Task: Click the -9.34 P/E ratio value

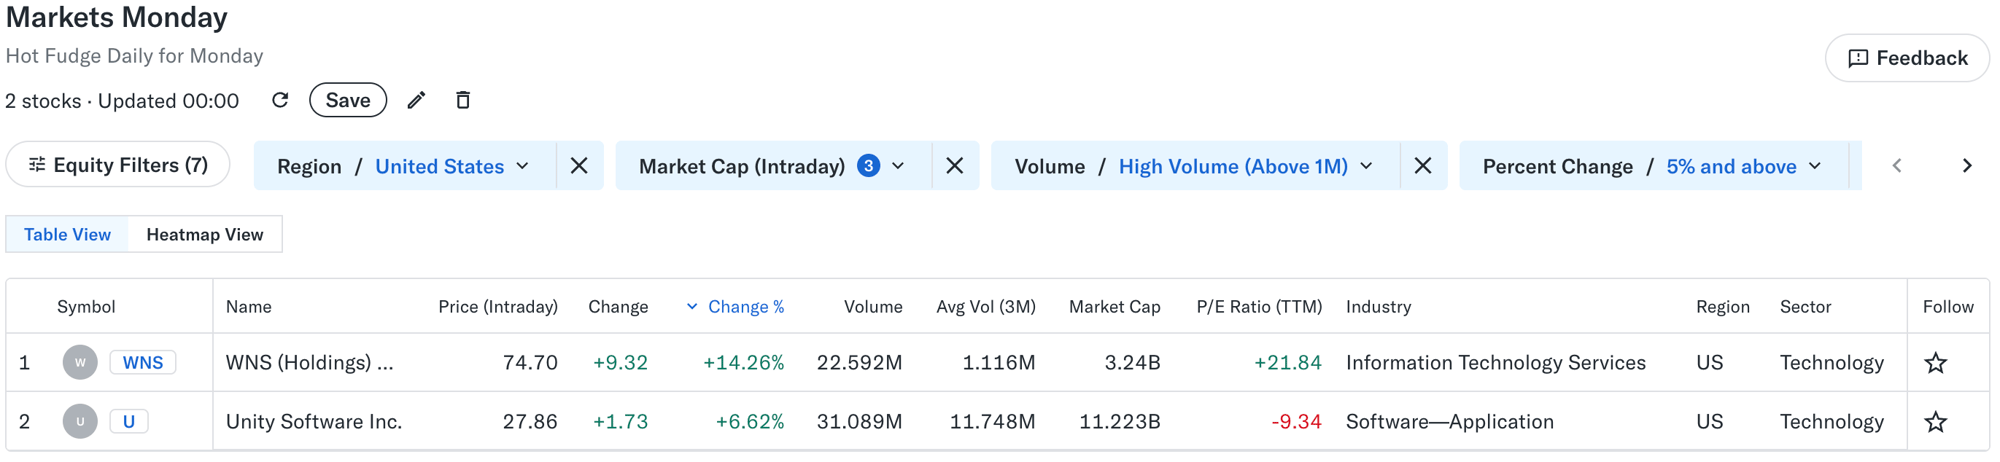Action: click(1296, 422)
